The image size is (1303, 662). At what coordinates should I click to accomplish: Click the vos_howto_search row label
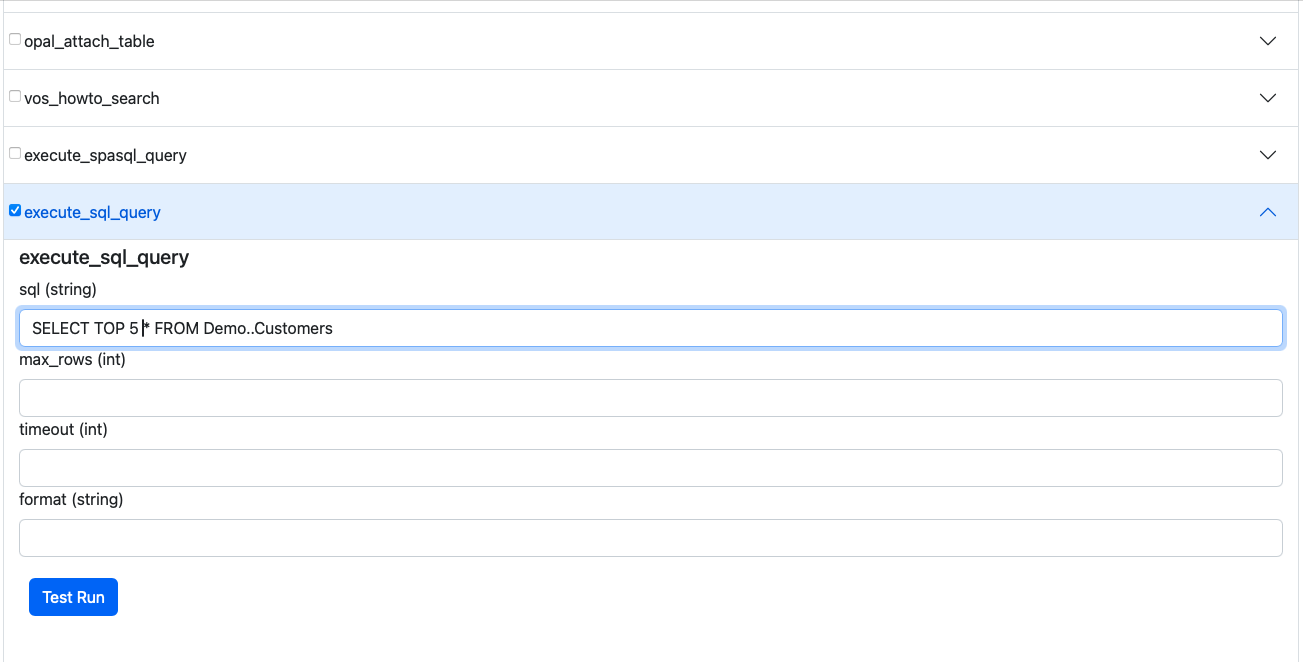tap(92, 98)
